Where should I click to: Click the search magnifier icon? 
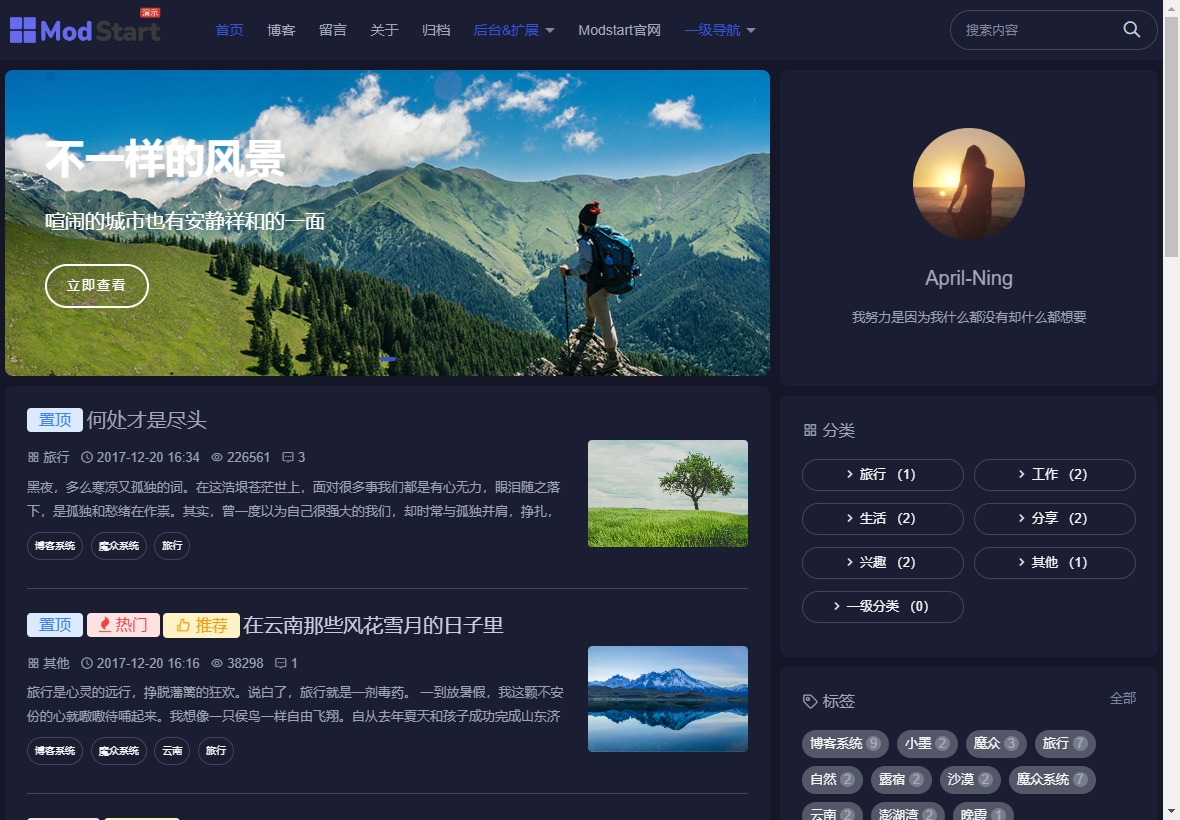[x=1131, y=30]
